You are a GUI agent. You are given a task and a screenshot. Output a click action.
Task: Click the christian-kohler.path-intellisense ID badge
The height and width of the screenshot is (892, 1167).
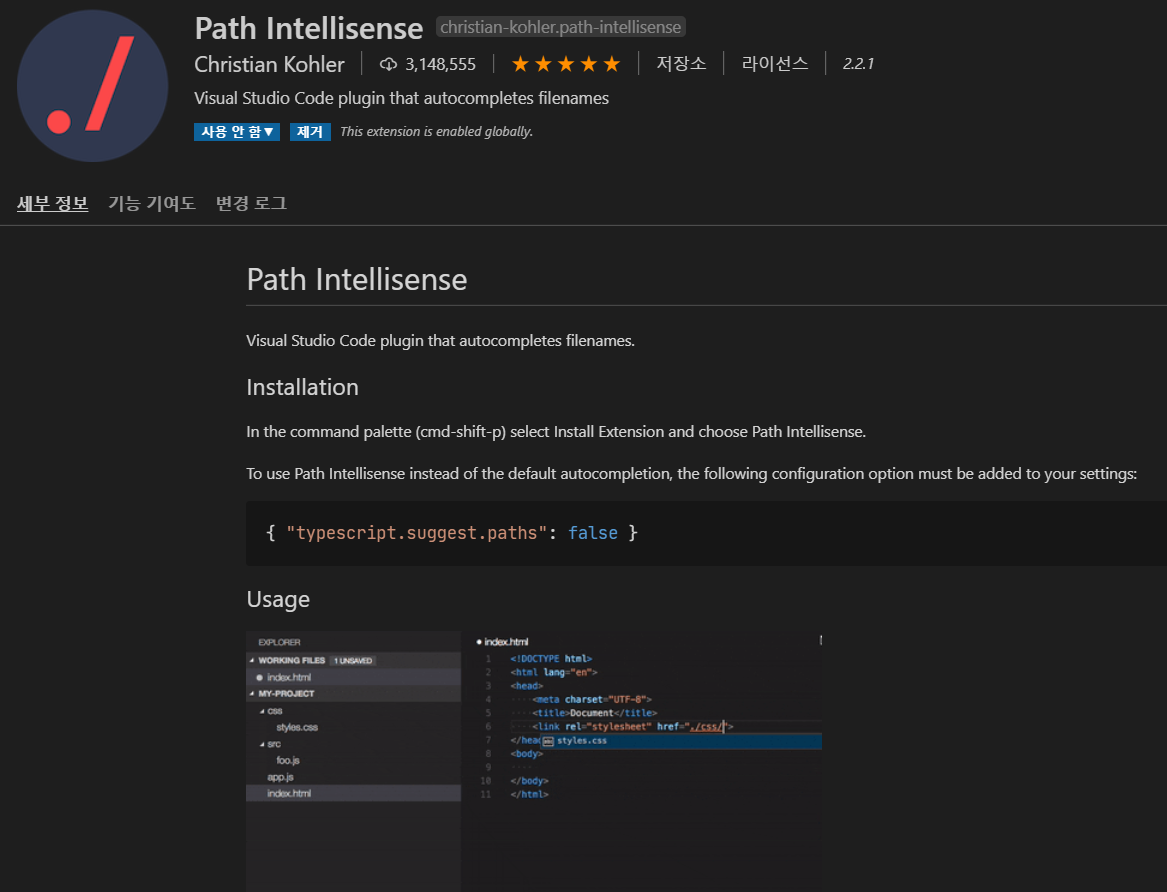pyautogui.click(x=560, y=27)
